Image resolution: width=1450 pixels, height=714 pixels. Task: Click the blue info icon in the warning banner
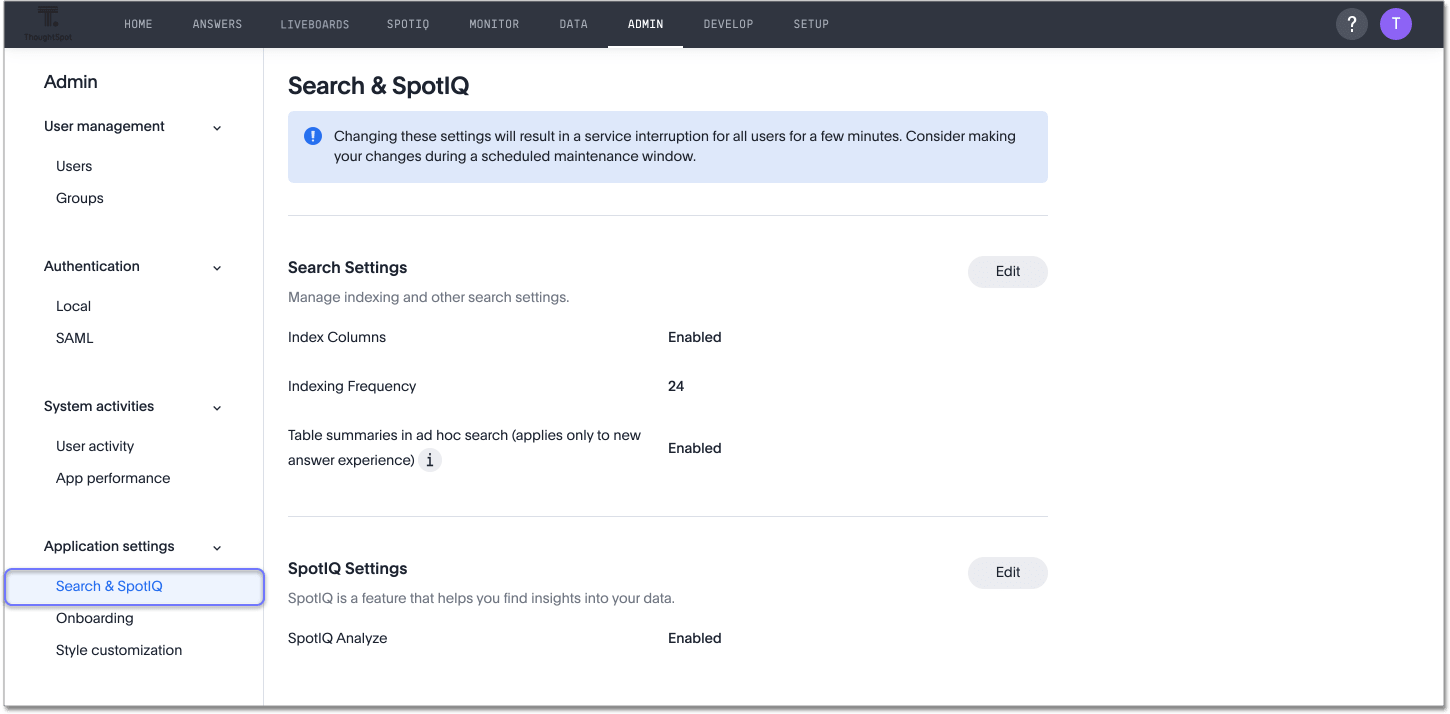pos(312,136)
